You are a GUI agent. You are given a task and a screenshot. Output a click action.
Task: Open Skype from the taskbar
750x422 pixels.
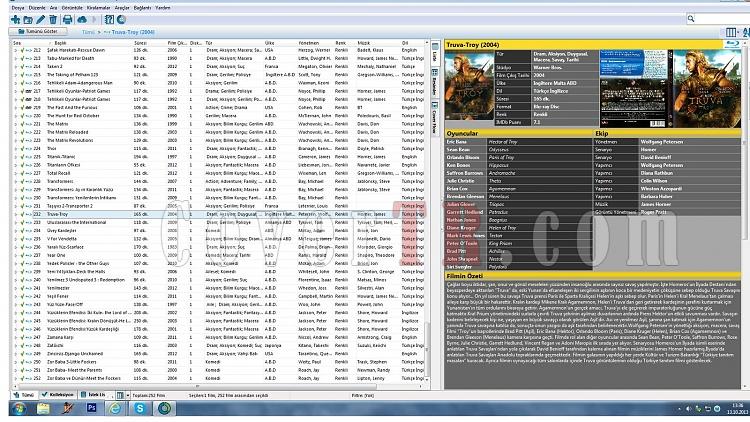pos(140,409)
